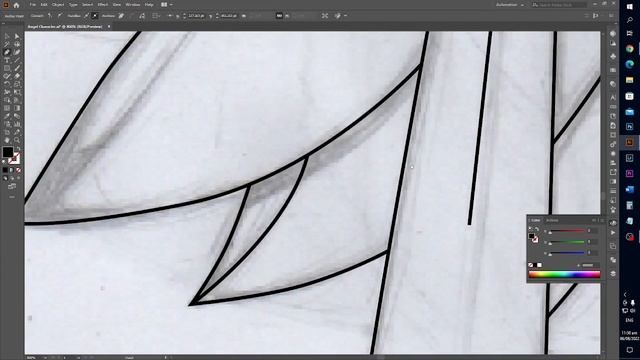Image resolution: width=640 pixels, height=360 pixels.
Task: Select the Blend tool
Action: tap(17, 116)
